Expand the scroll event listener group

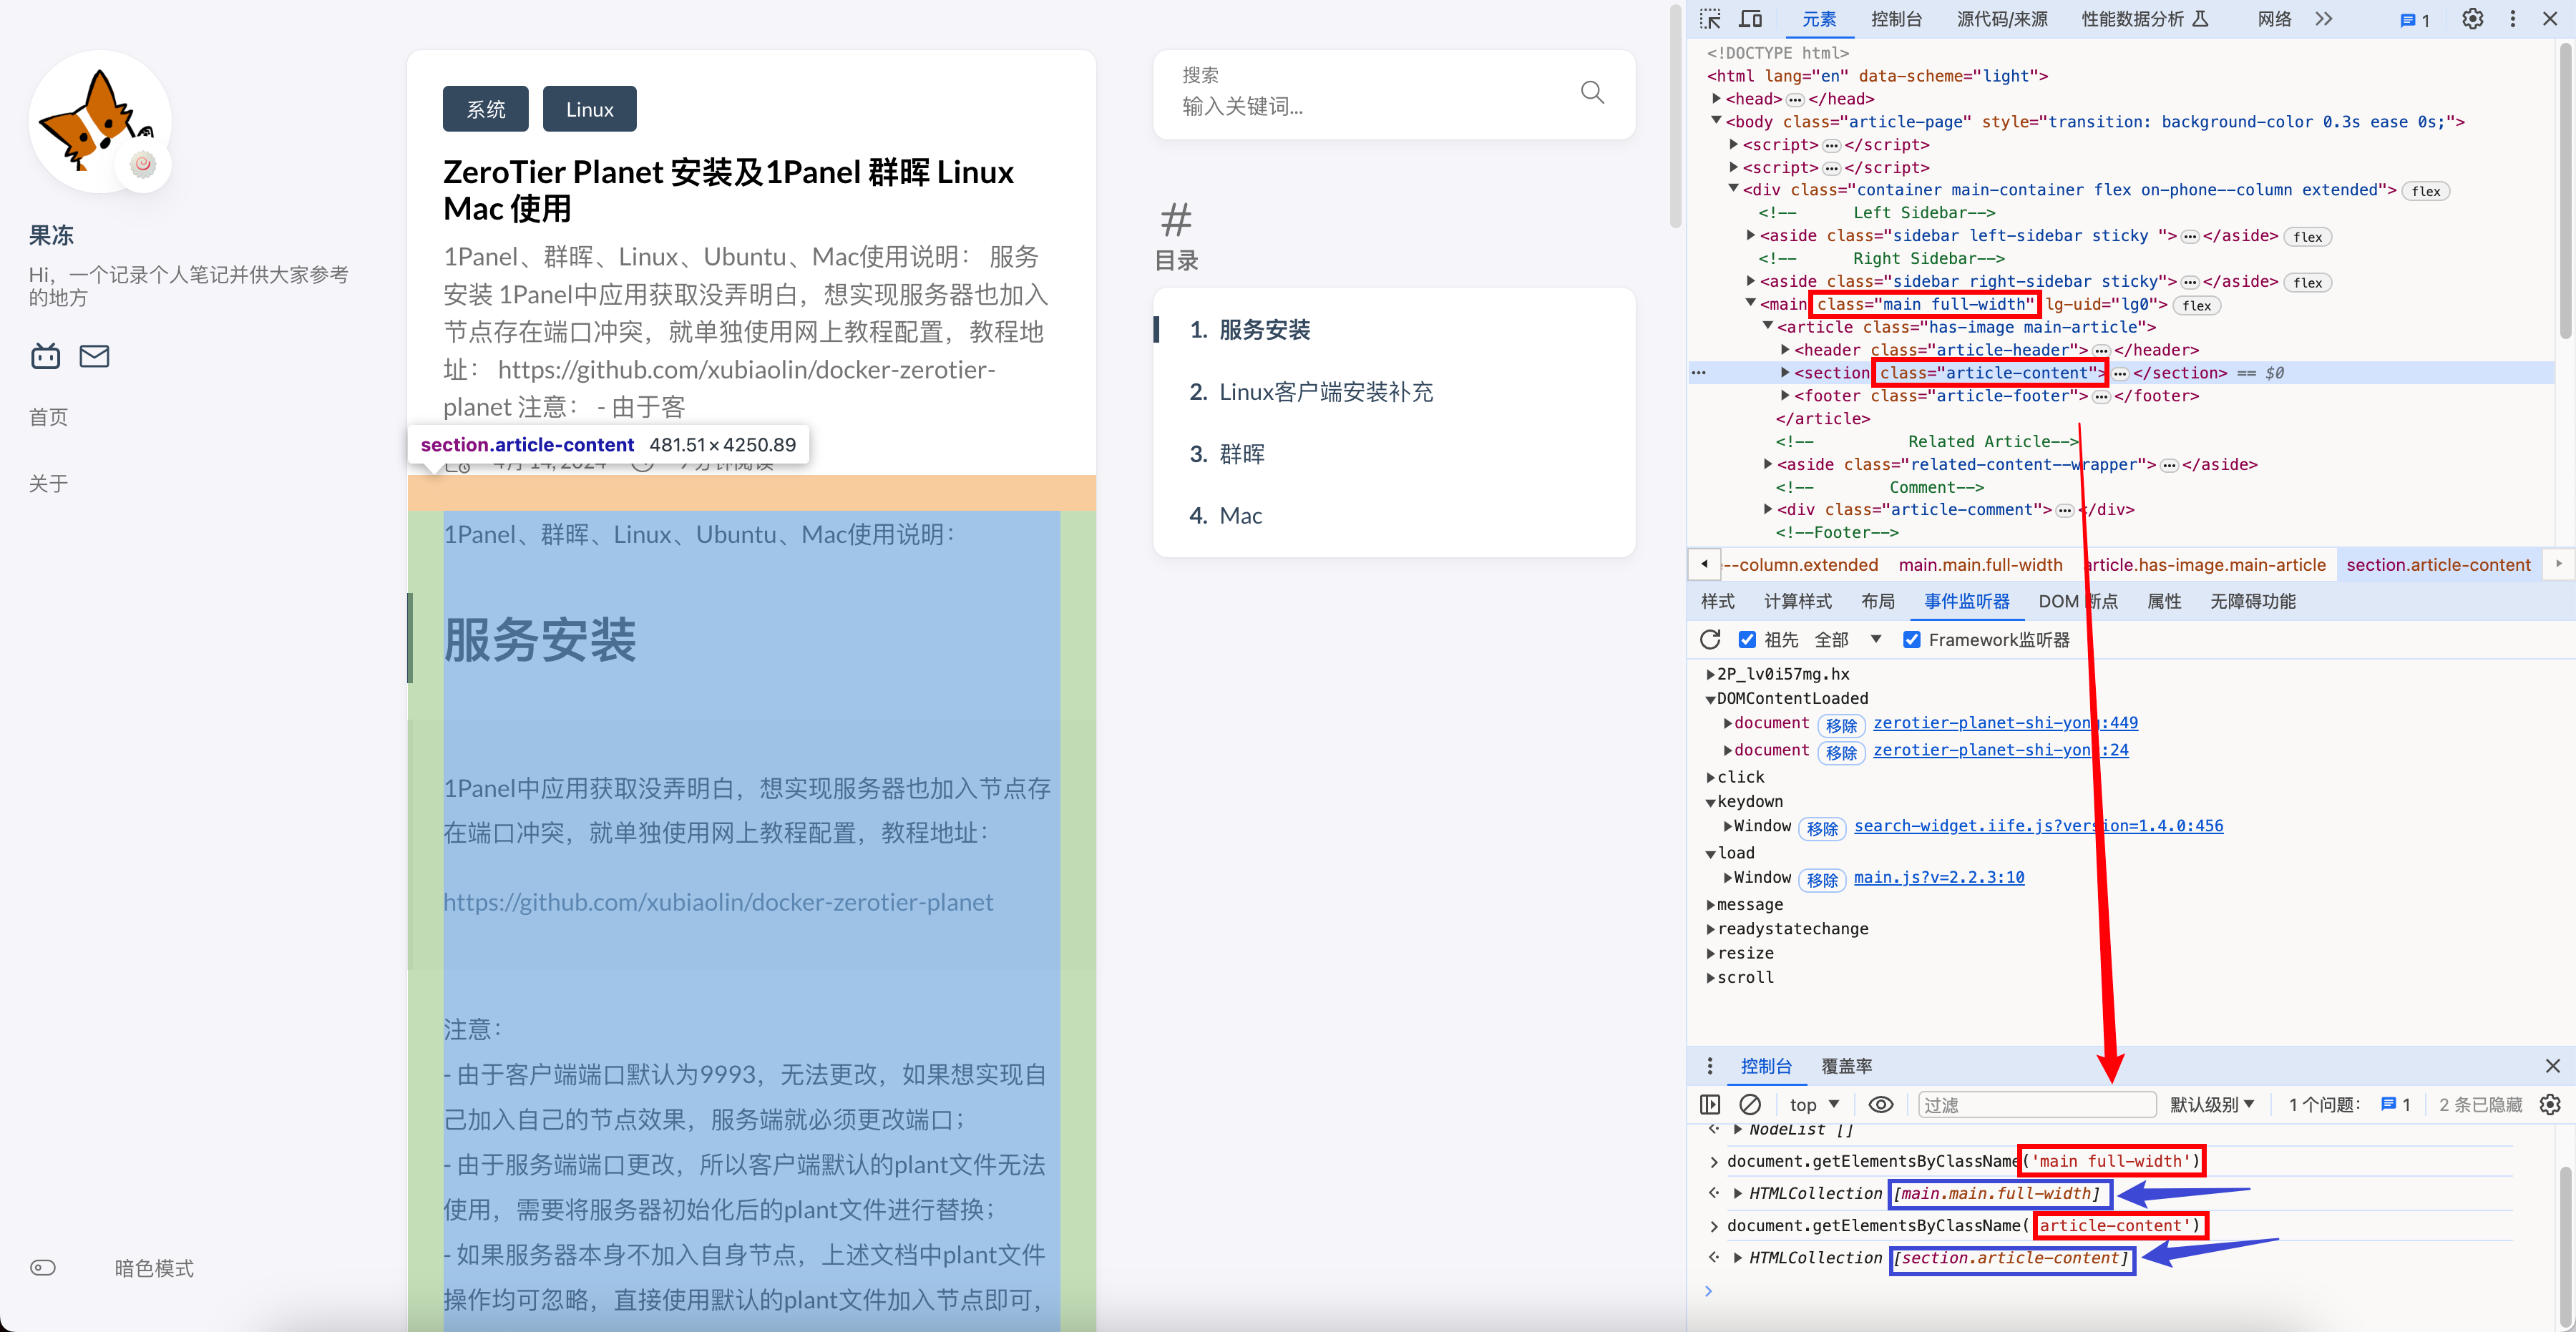point(1710,978)
